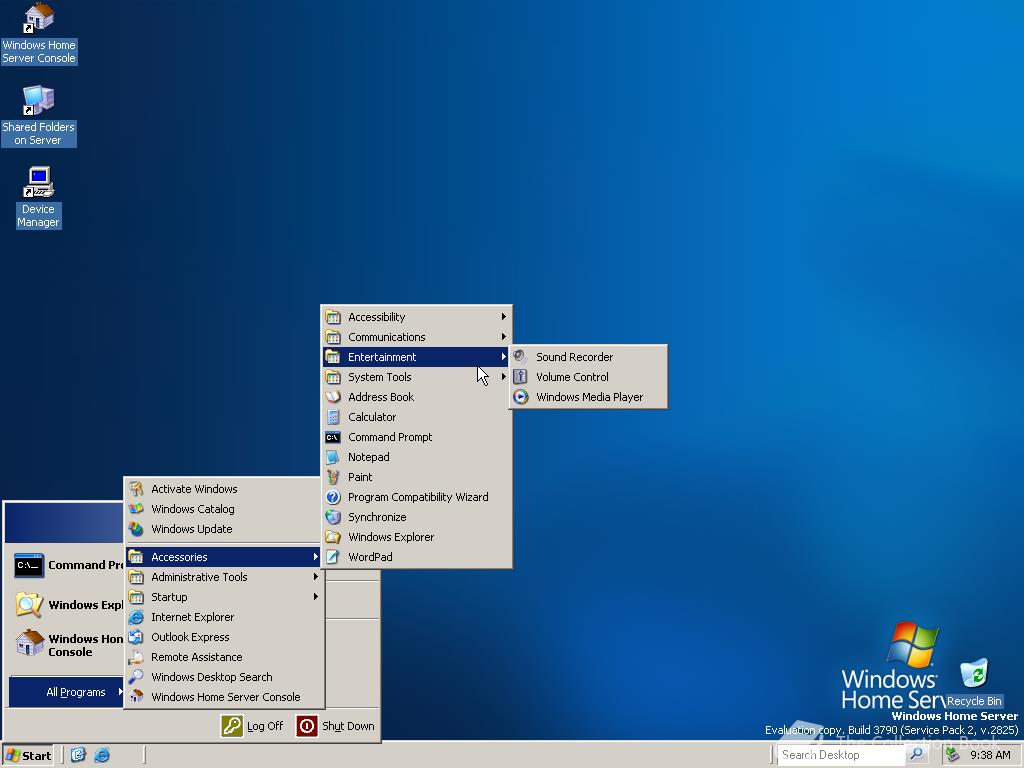Click the Entertainment submenu arrow

504,357
